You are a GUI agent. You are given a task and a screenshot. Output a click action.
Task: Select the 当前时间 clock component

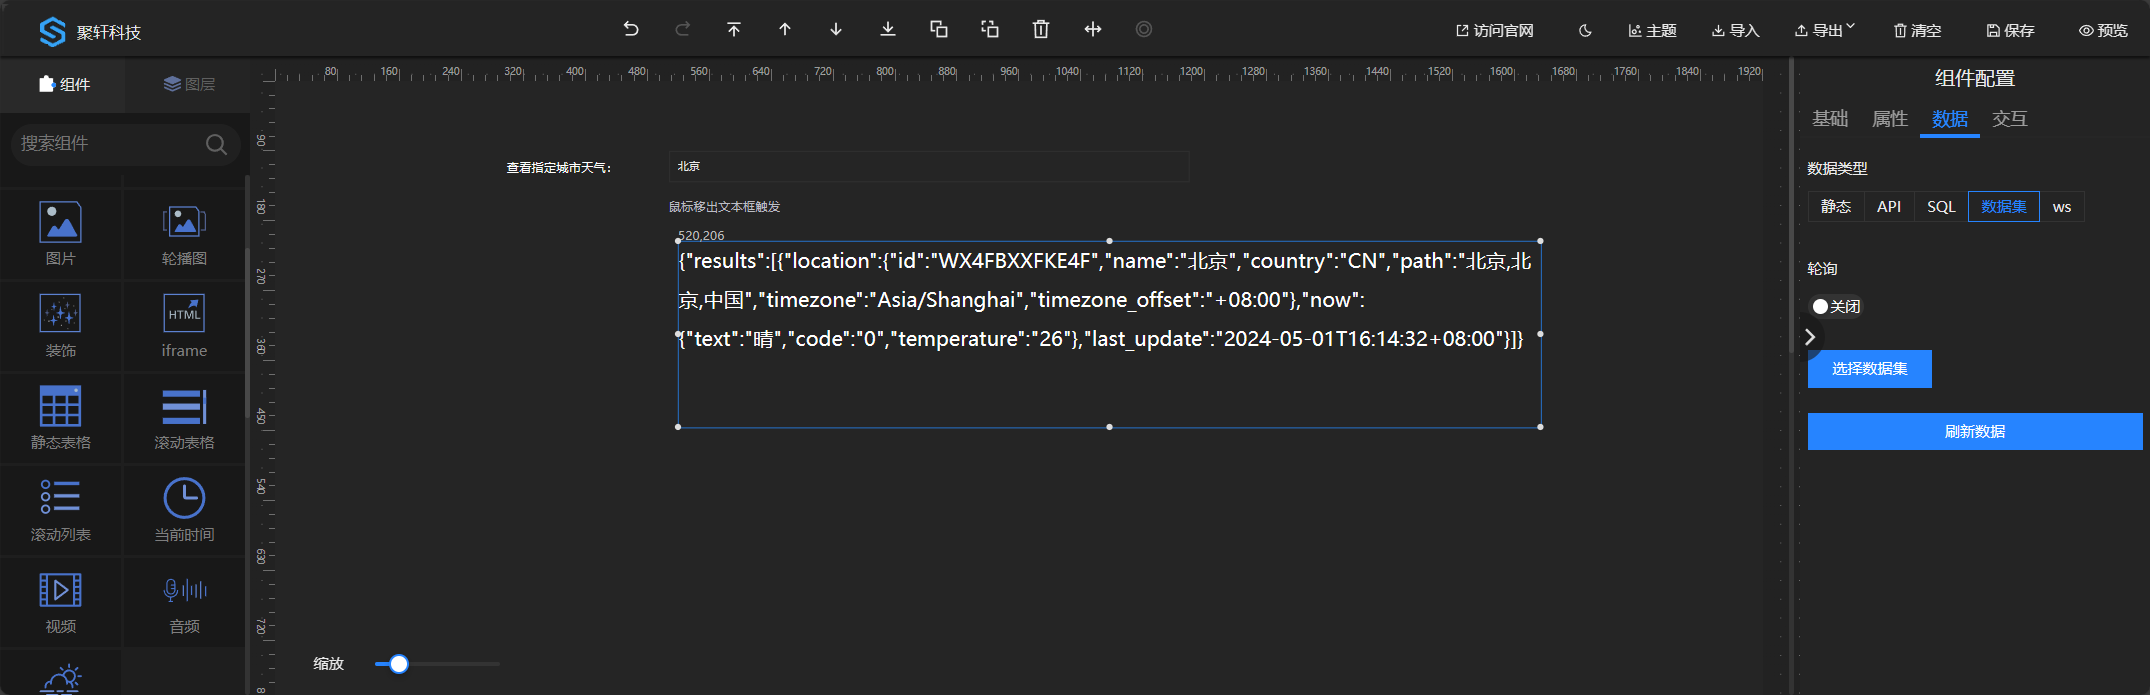click(x=184, y=509)
